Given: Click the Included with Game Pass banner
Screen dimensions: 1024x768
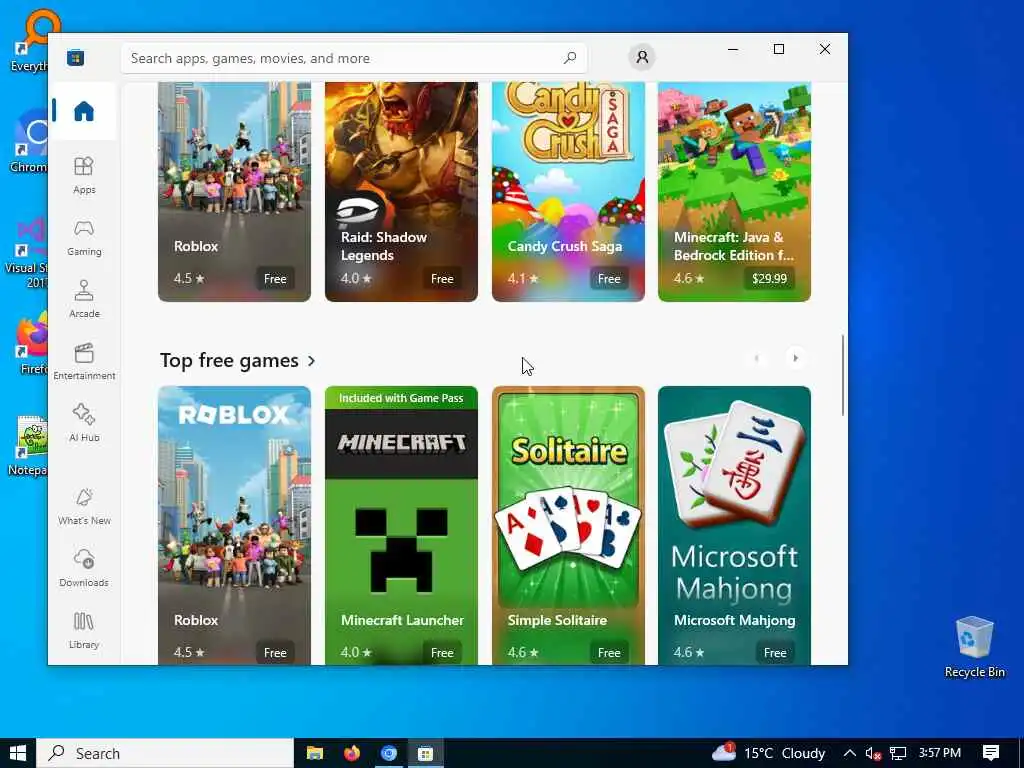Looking at the screenshot, I should (x=401, y=398).
